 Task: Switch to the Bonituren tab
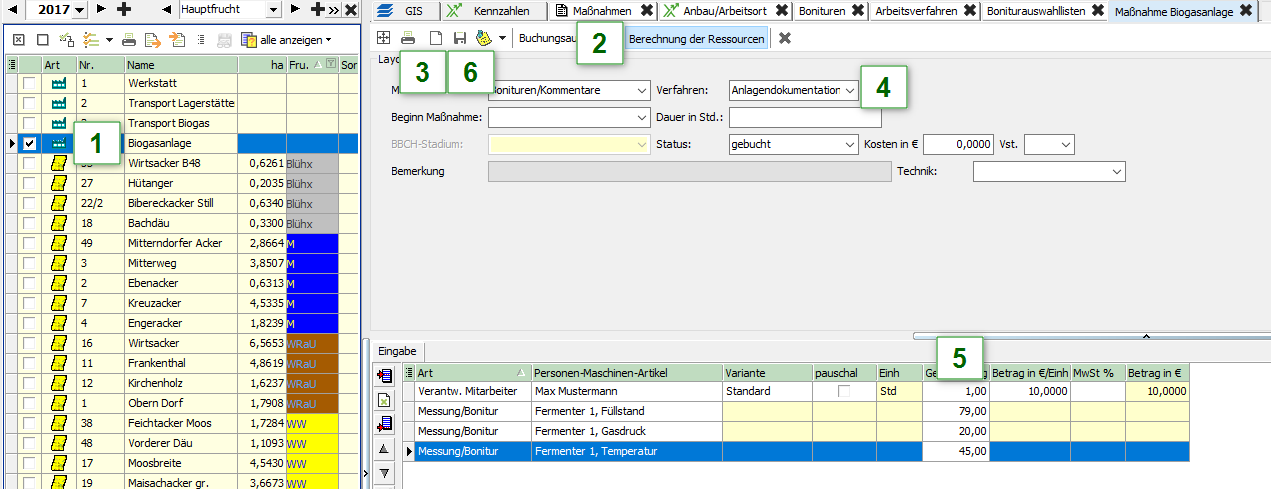(x=822, y=11)
